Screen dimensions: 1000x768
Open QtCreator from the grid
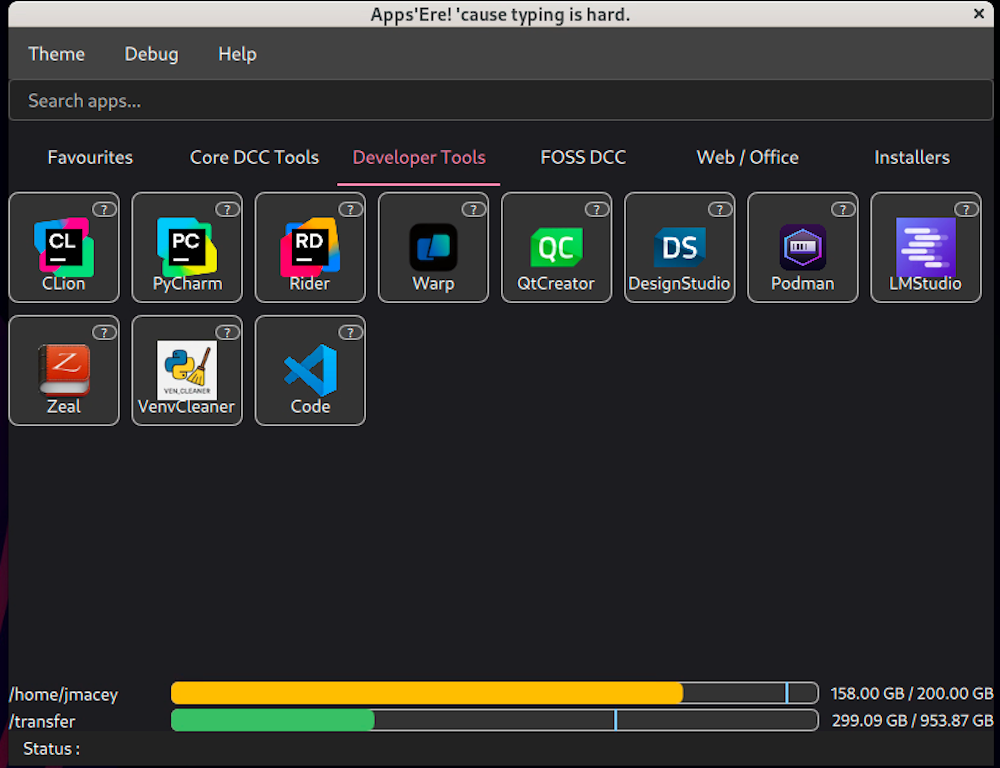[x=556, y=248]
